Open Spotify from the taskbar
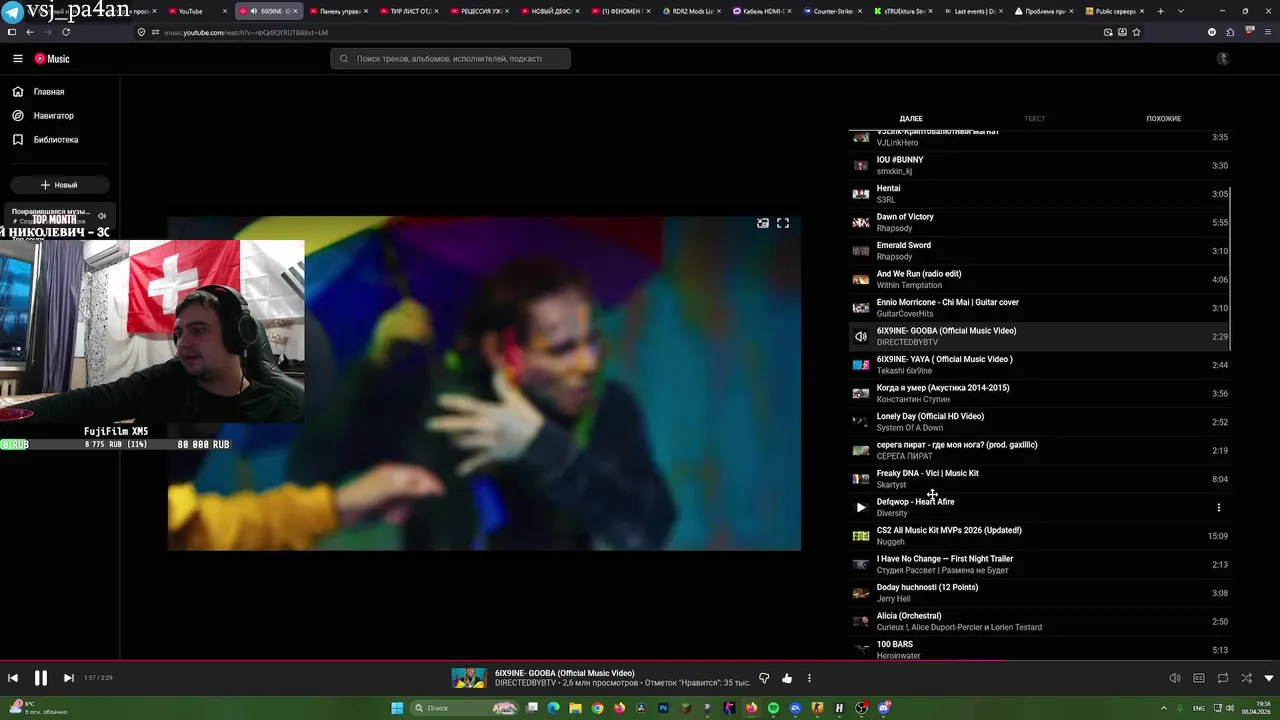This screenshot has width=1280, height=720. [x=773, y=708]
